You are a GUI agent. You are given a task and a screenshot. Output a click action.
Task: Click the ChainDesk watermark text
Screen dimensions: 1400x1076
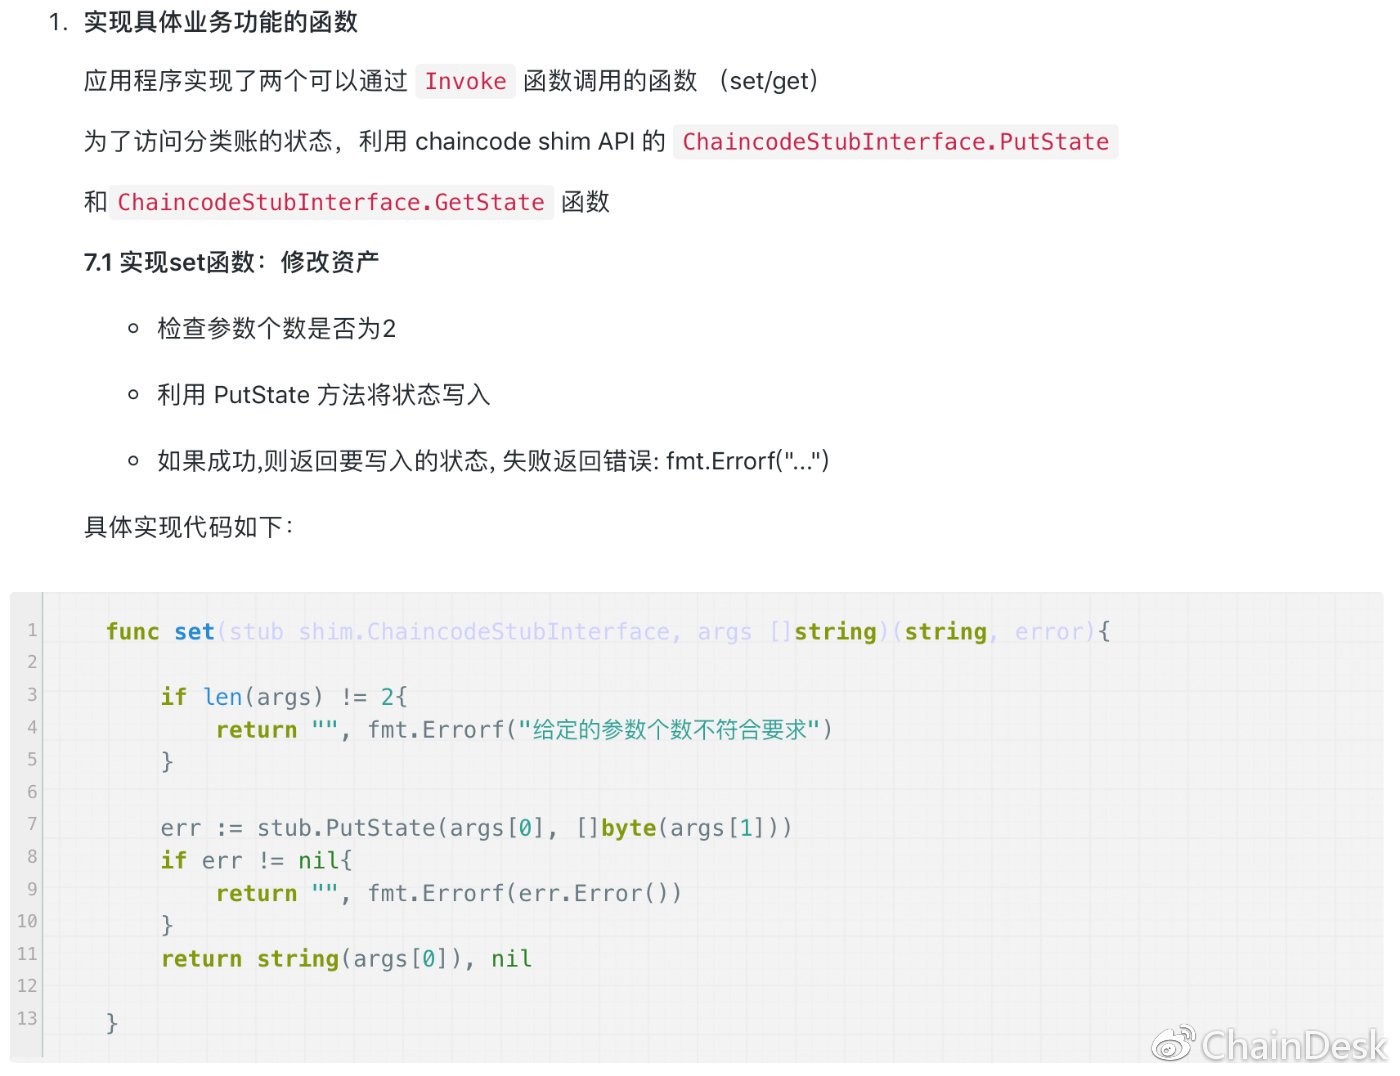tap(1294, 1046)
